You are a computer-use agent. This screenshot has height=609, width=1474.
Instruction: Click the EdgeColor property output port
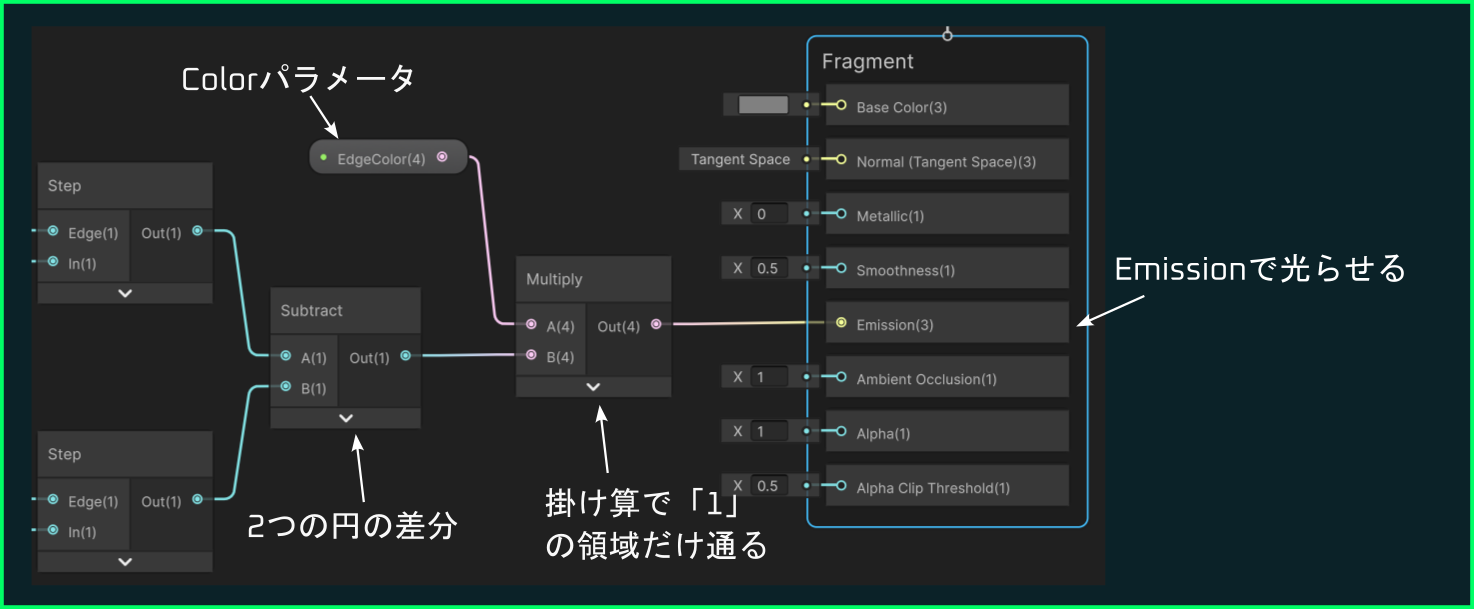(x=442, y=158)
